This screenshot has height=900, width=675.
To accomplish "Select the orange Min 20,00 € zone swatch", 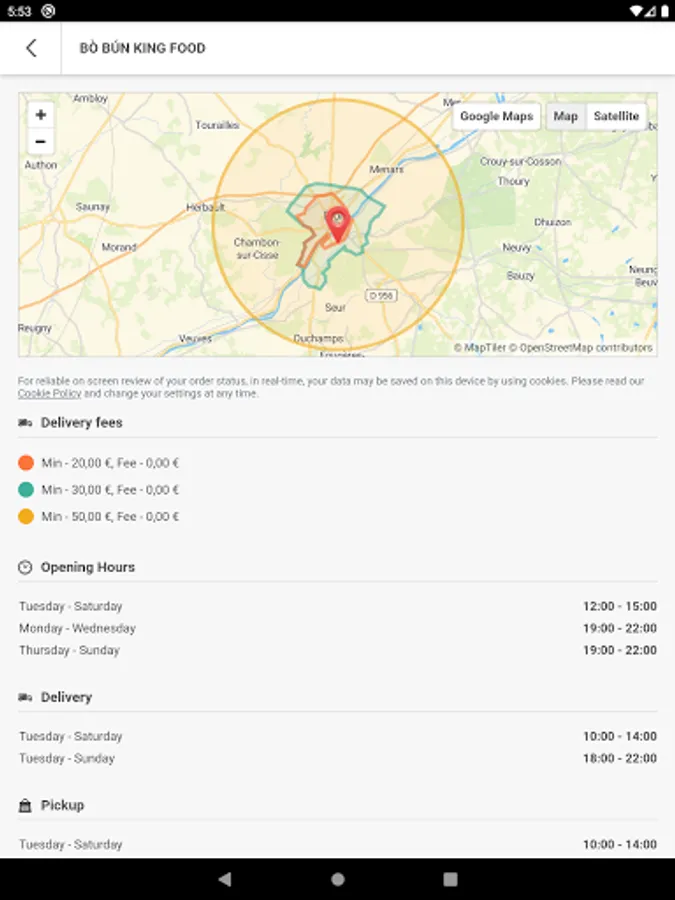I will (x=26, y=463).
